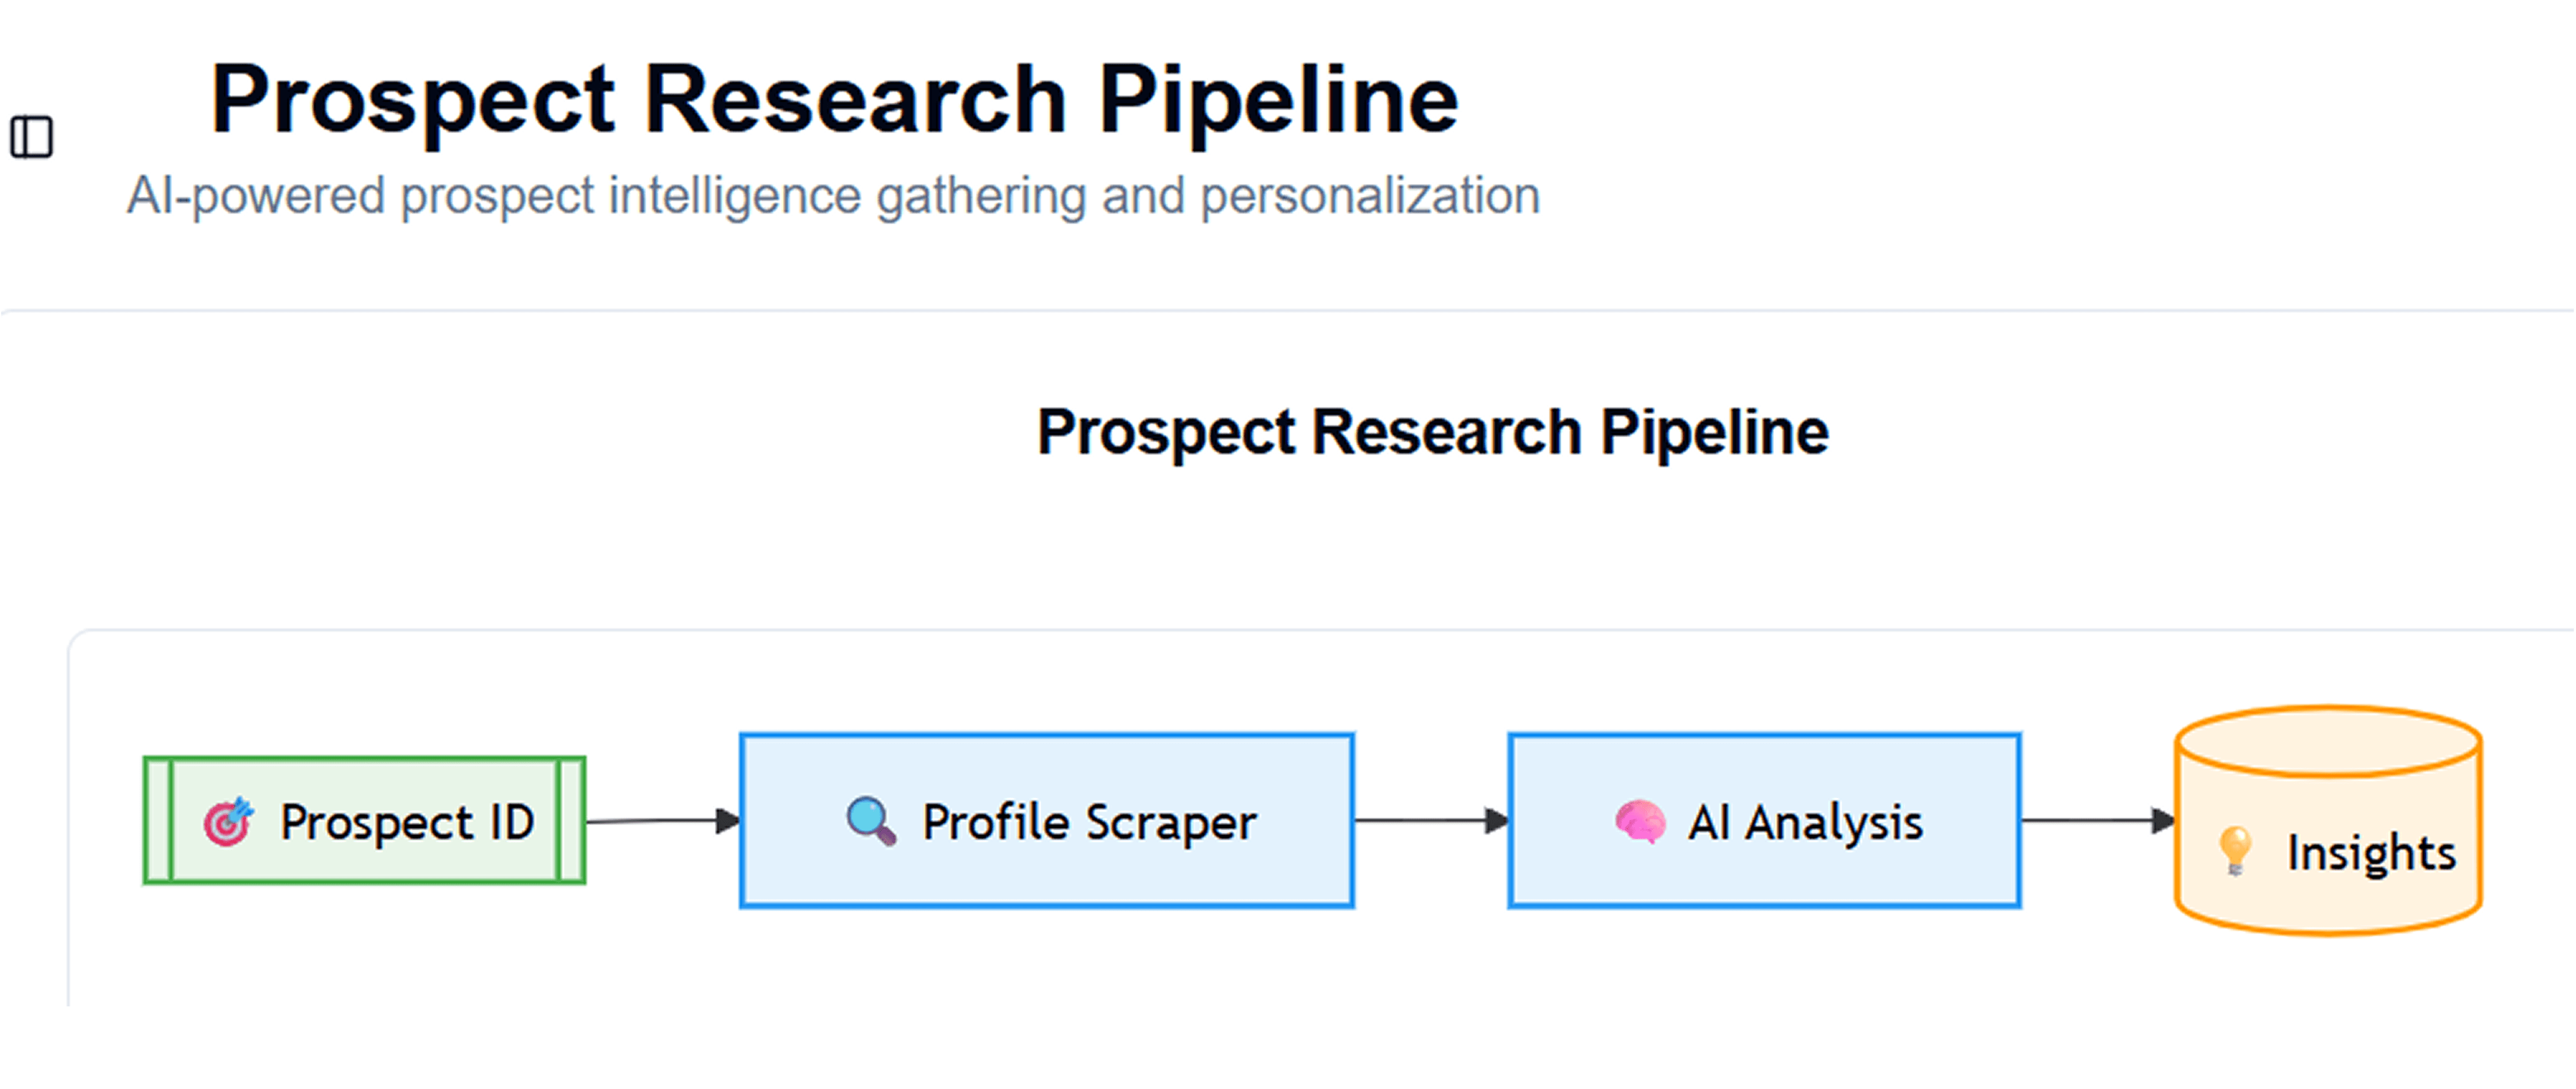2576x1089 pixels.
Task: Click the AI-powered prospect intelligence subtitle
Action: pos(833,196)
